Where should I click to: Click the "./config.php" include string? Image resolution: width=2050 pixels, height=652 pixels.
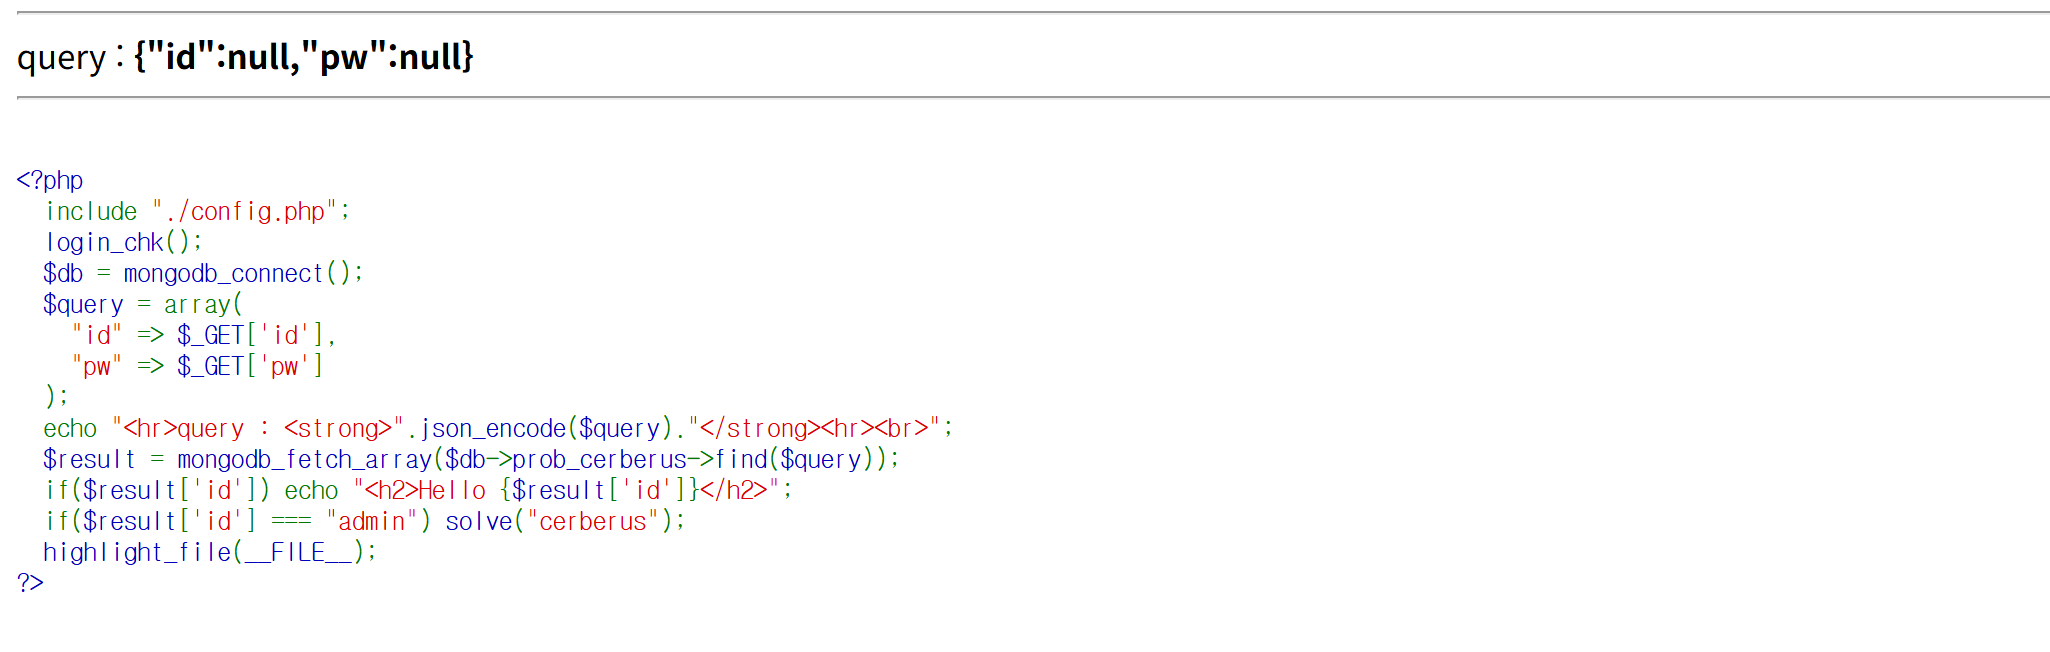coord(248,212)
